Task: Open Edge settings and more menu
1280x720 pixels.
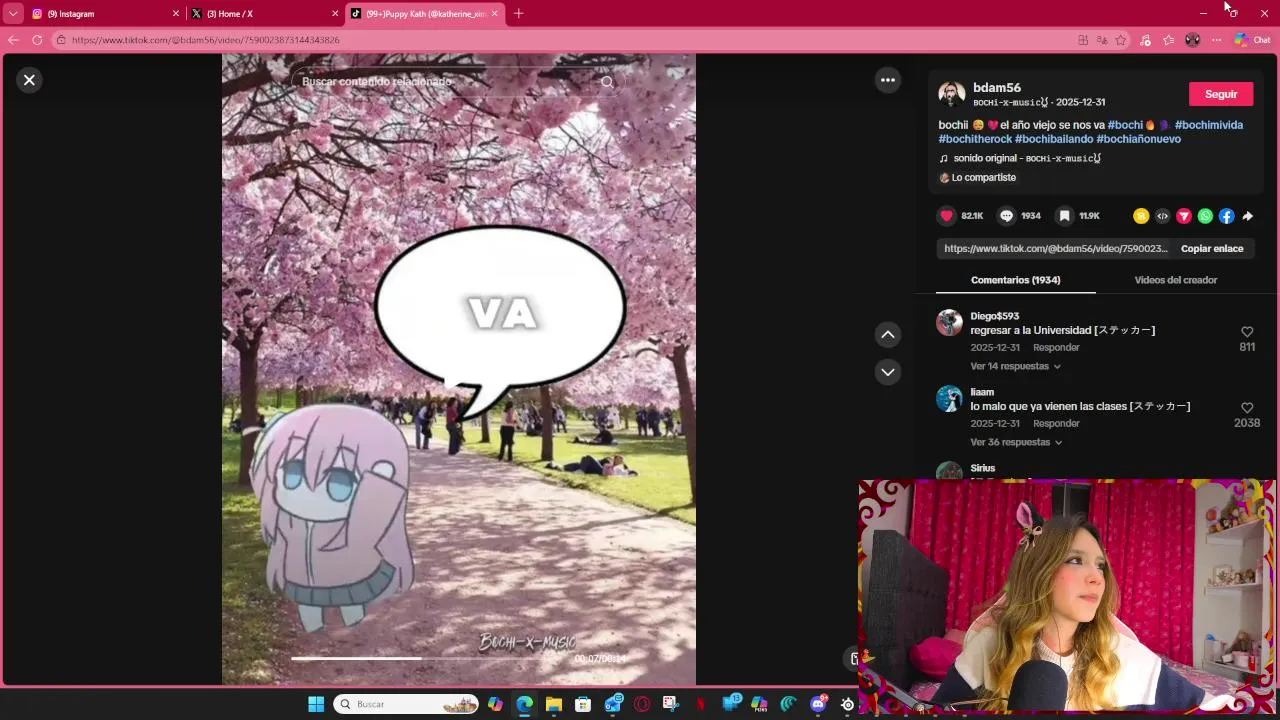Action: click(1216, 40)
